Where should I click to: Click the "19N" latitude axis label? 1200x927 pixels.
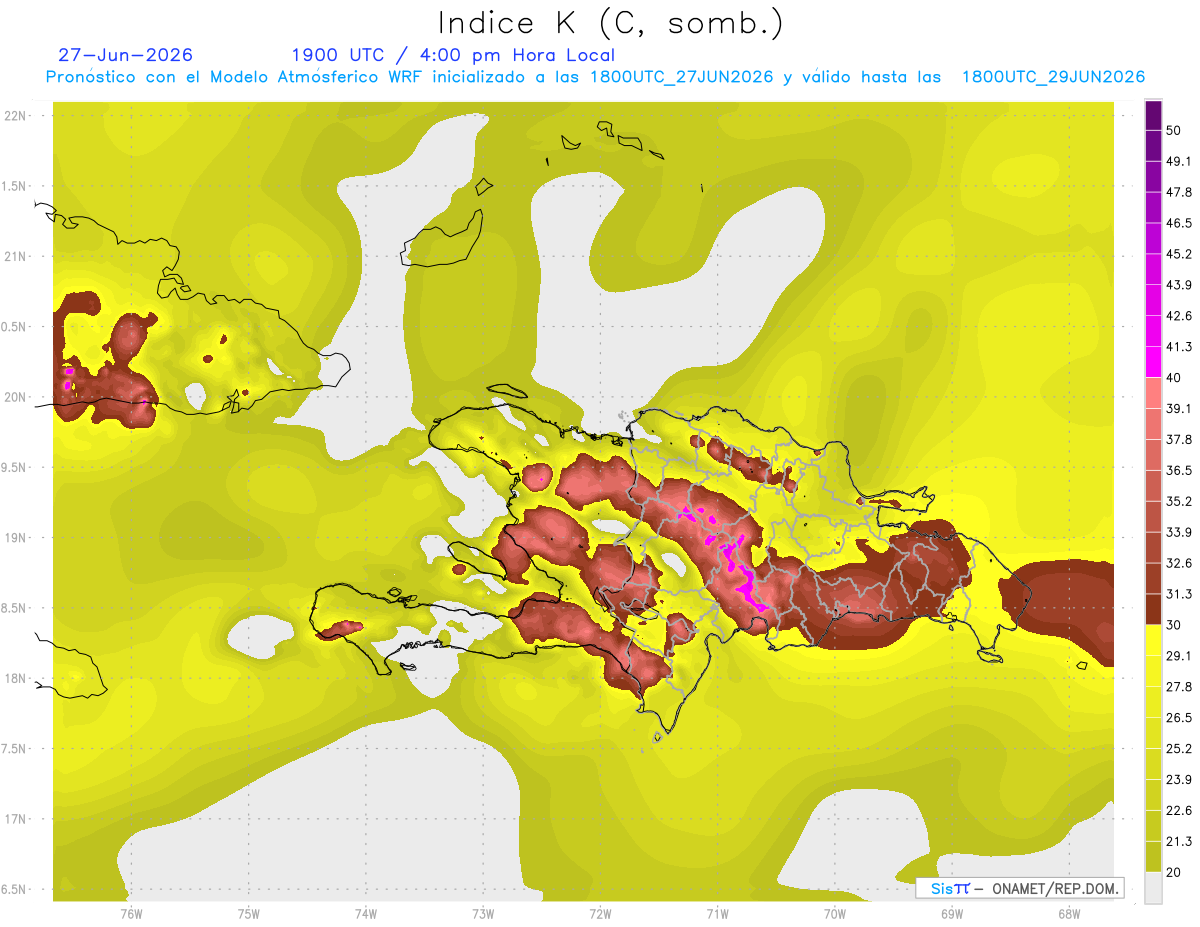click(x=16, y=538)
